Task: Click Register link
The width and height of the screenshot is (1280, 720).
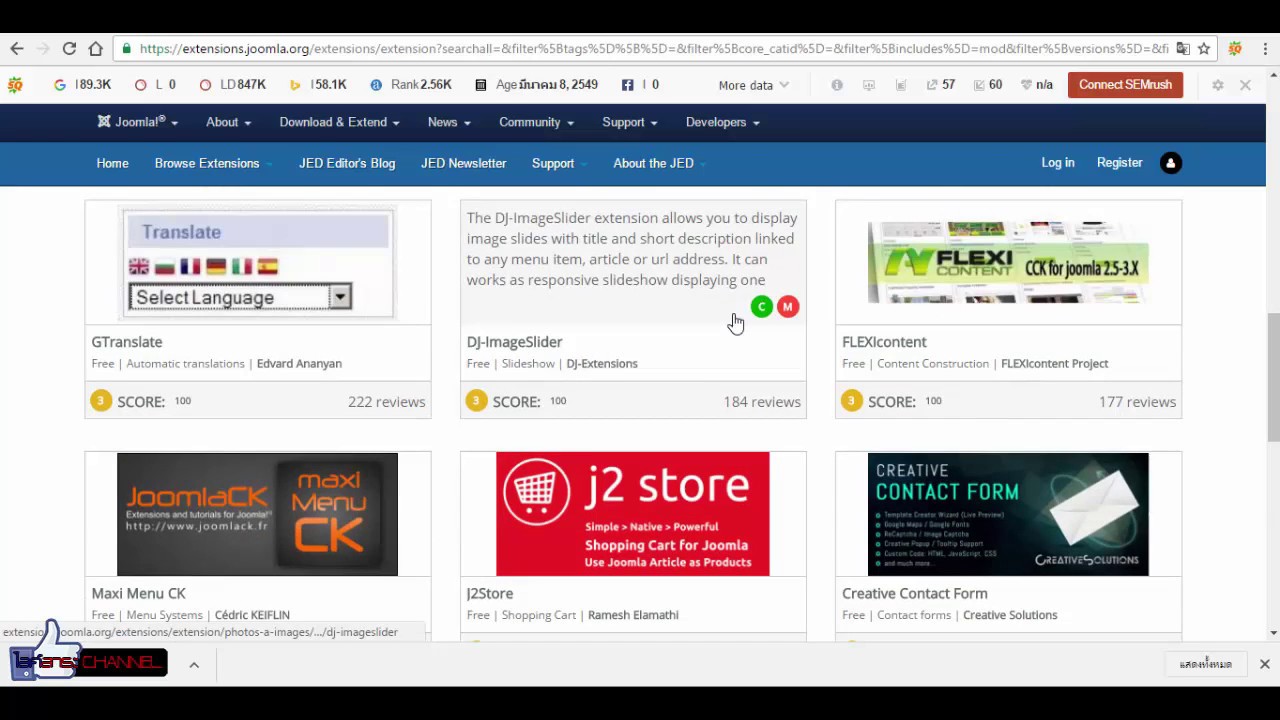Action: click(x=1119, y=163)
